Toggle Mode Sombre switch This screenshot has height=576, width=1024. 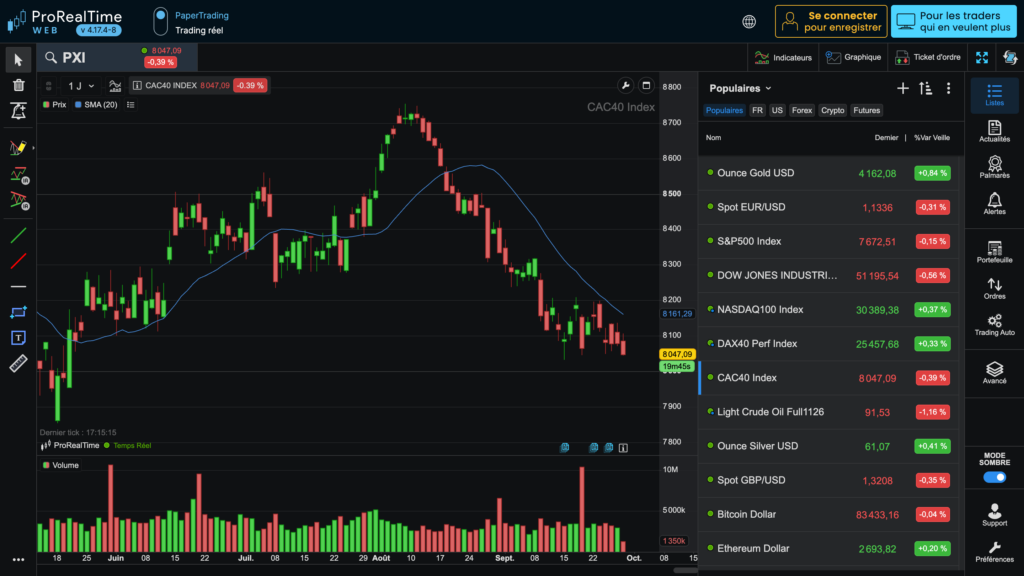click(994, 477)
